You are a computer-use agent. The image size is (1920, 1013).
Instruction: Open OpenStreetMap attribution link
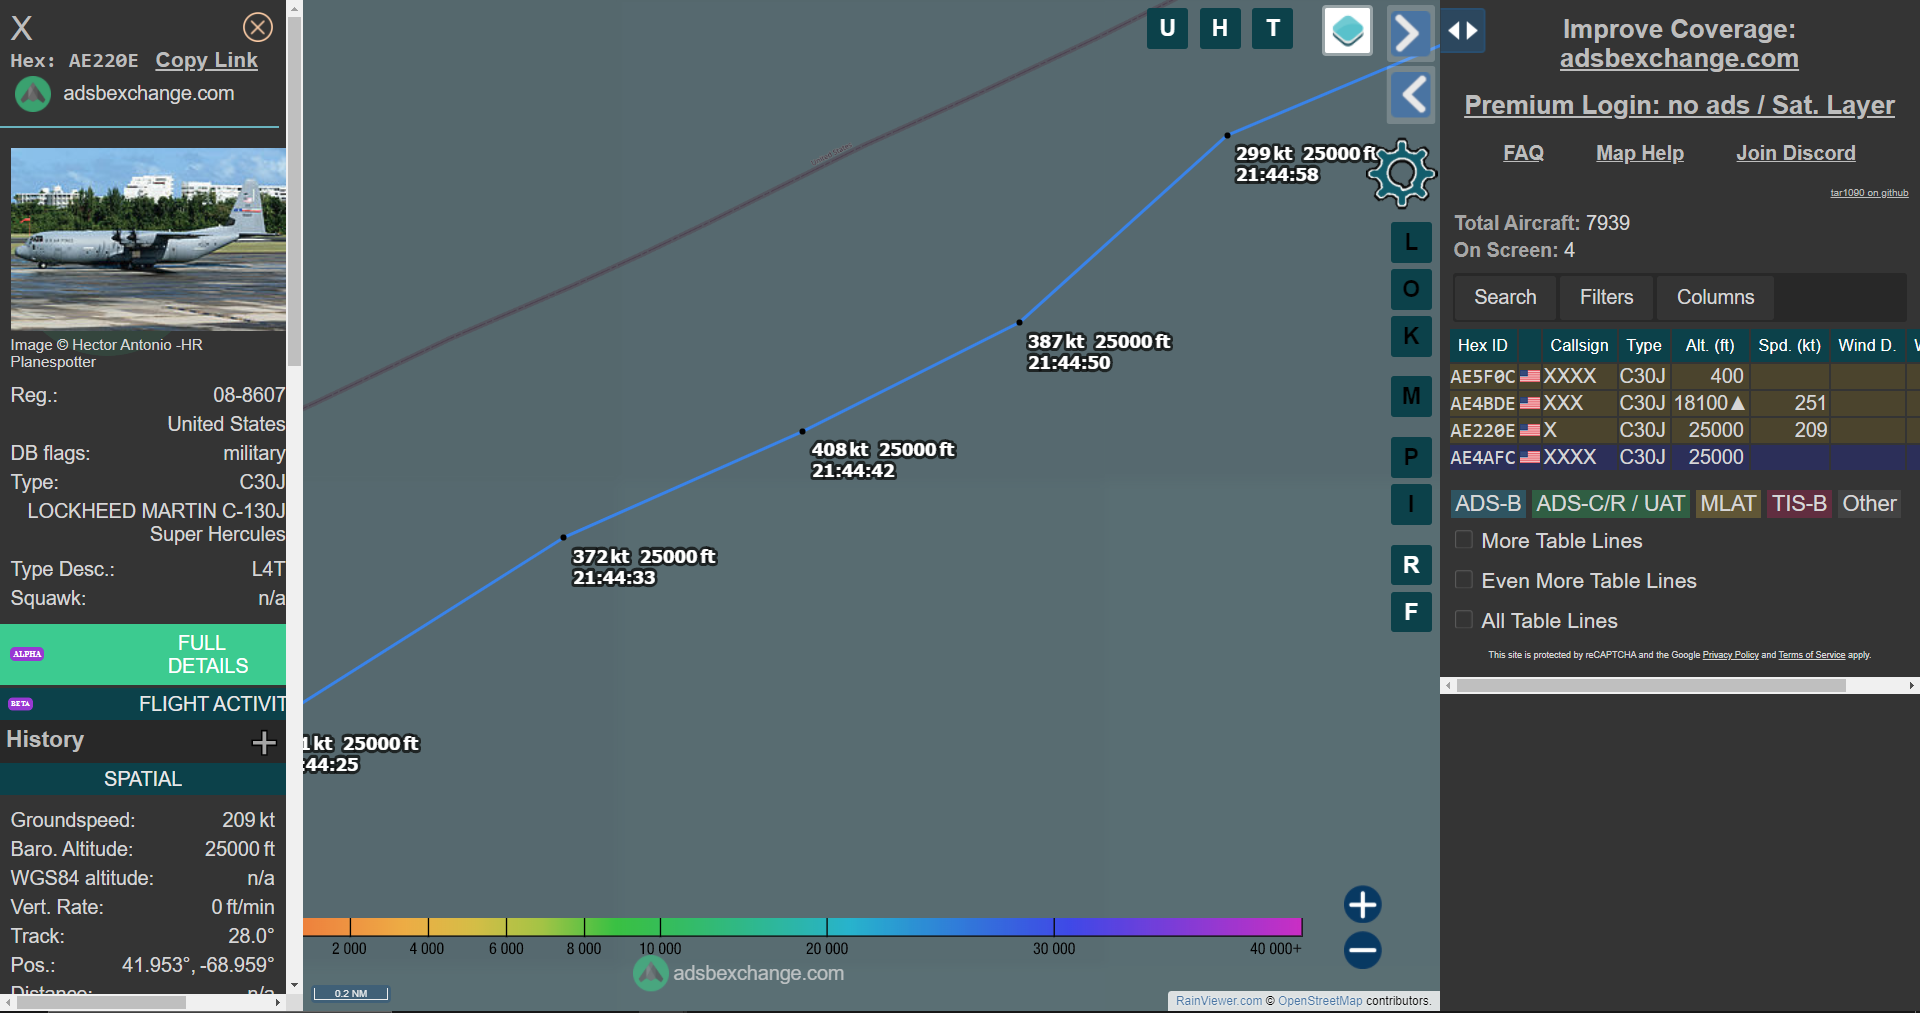[1320, 1001]
